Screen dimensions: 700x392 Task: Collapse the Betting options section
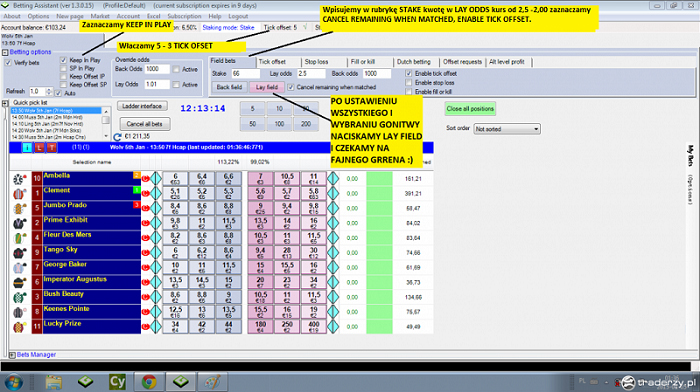5,52
